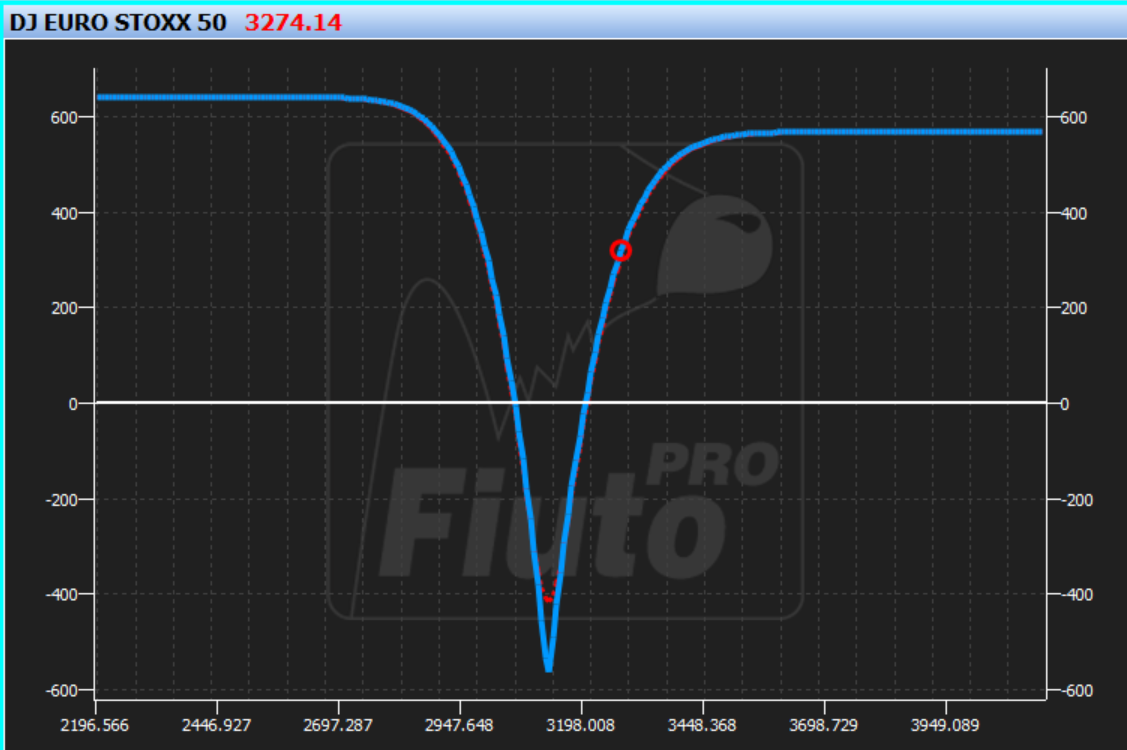Click the 600 label on left axis
The width and height of the screenshot is (1127, 750).
click(63, 118)
